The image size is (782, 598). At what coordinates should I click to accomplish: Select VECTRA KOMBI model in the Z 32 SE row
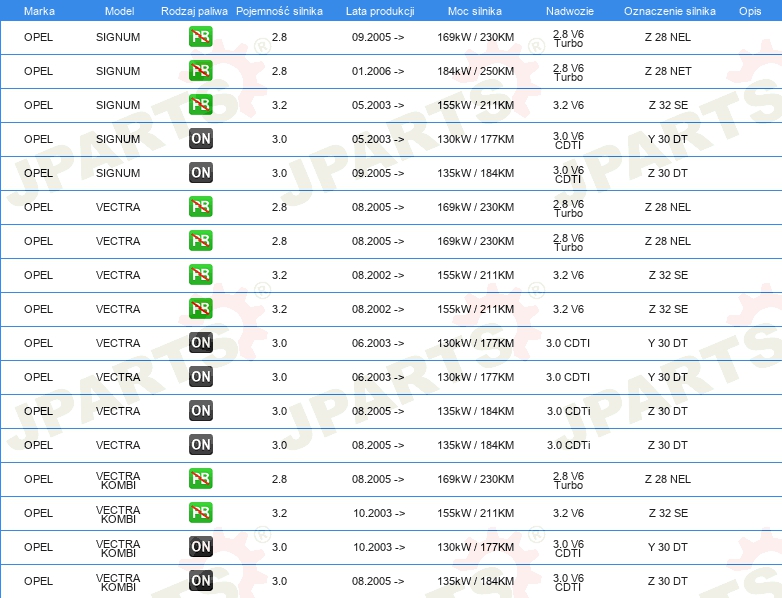tap(118, 514)
